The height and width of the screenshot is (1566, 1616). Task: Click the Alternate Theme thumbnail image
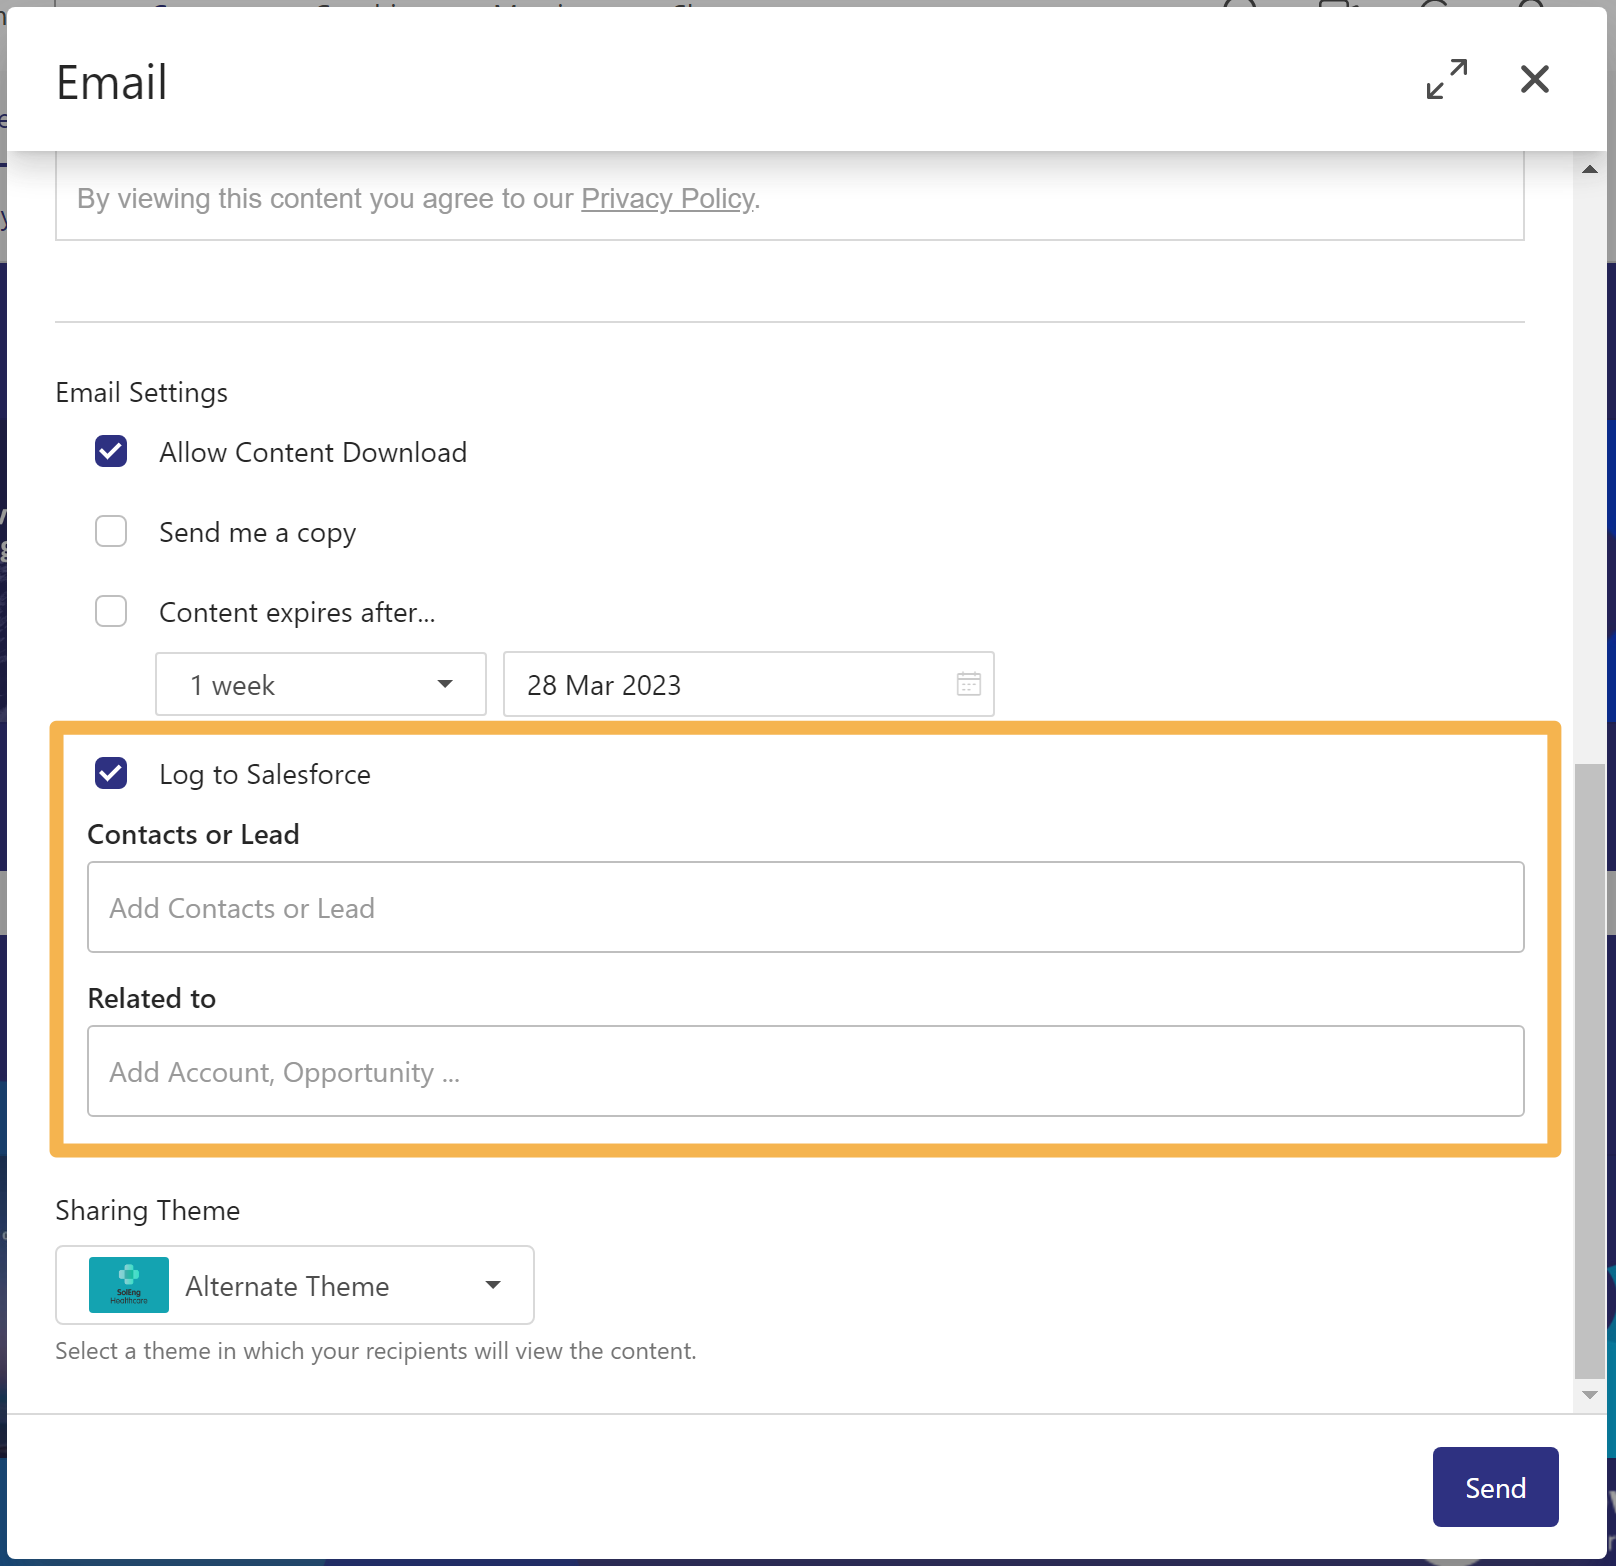pos(129,1285)
